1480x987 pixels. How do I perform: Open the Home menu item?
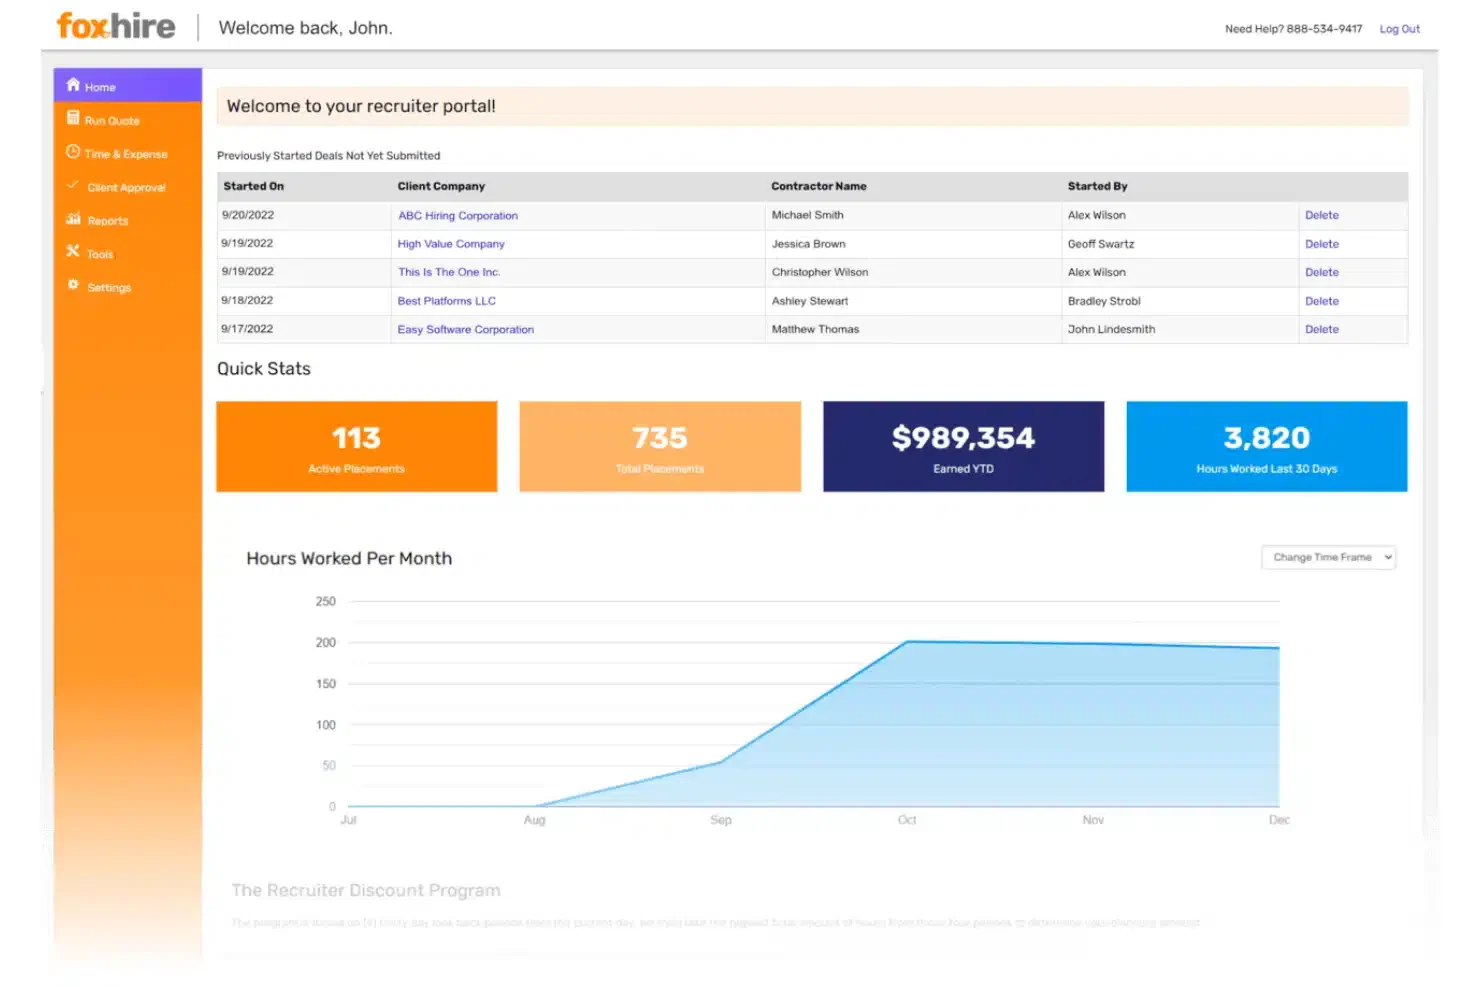pyautogui.click(x=128, y=85)
